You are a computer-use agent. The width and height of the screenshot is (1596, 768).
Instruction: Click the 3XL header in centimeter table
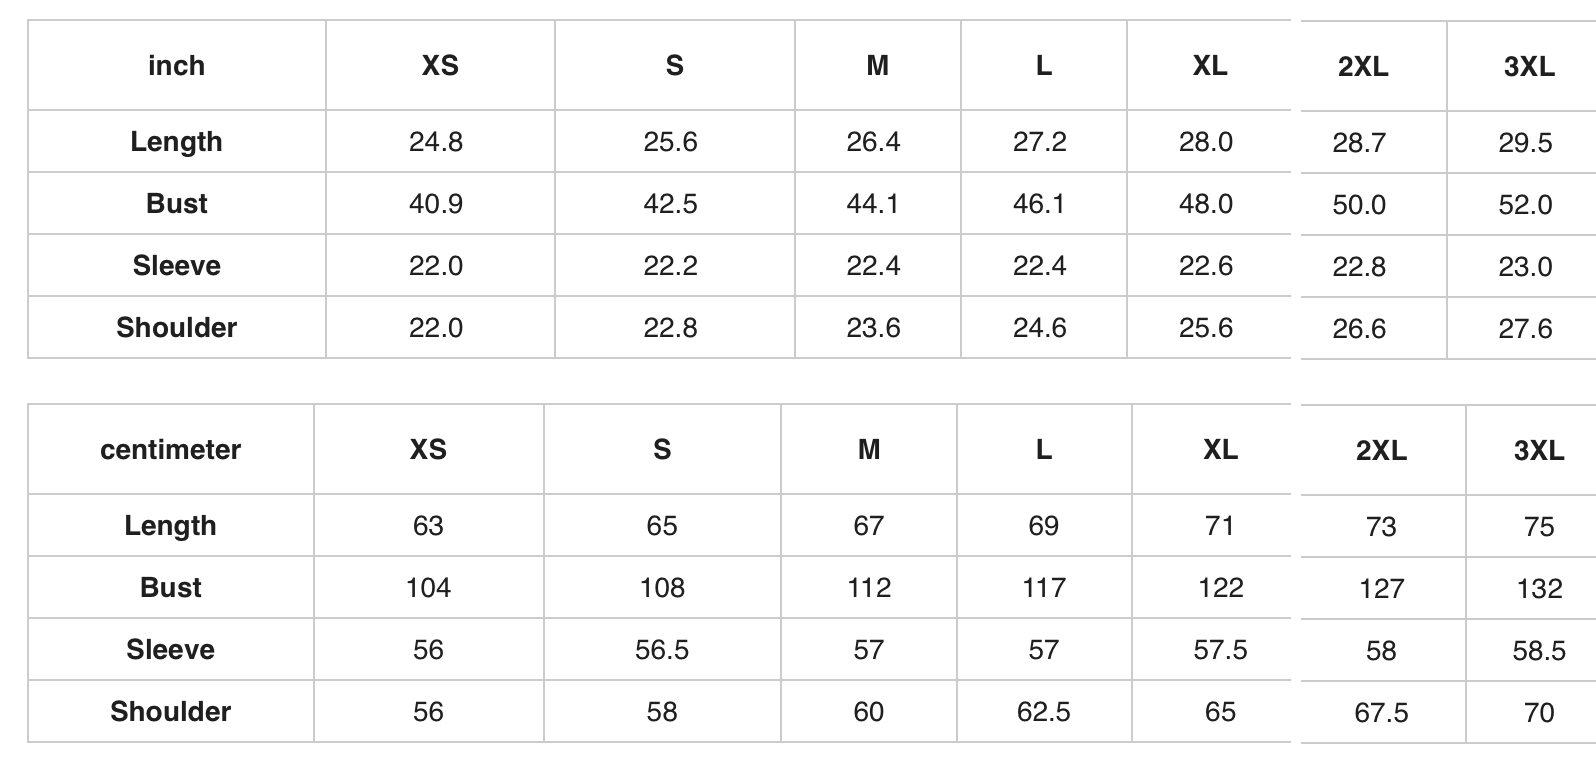1539,451
